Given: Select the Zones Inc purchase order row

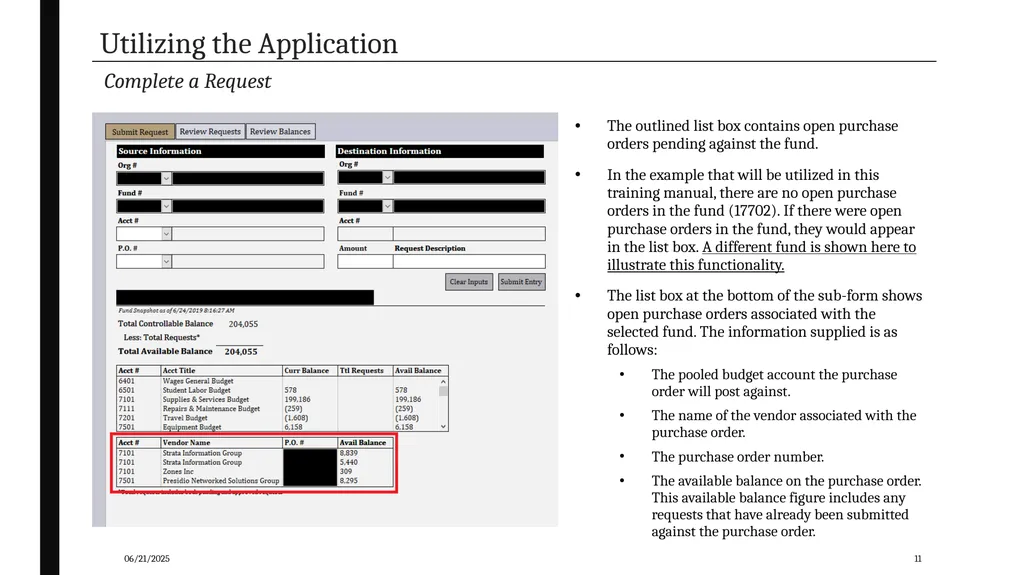Looking at the screenshot, I should point(255,471).
